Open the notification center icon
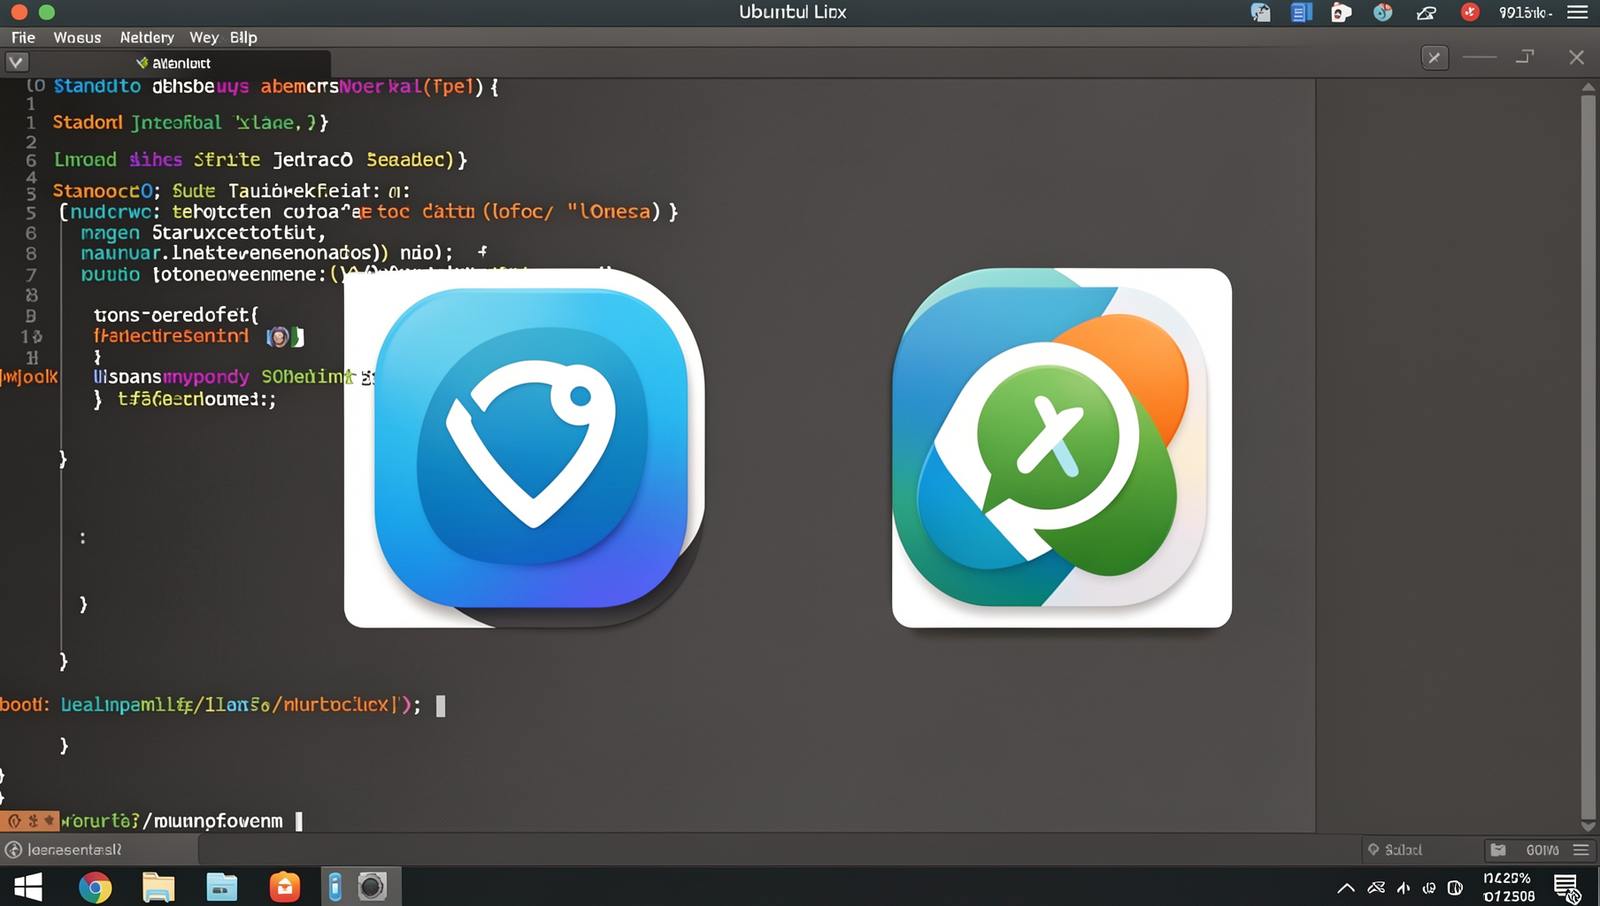This screenshot has width=1600, height=906. (x=1567, y=887)
